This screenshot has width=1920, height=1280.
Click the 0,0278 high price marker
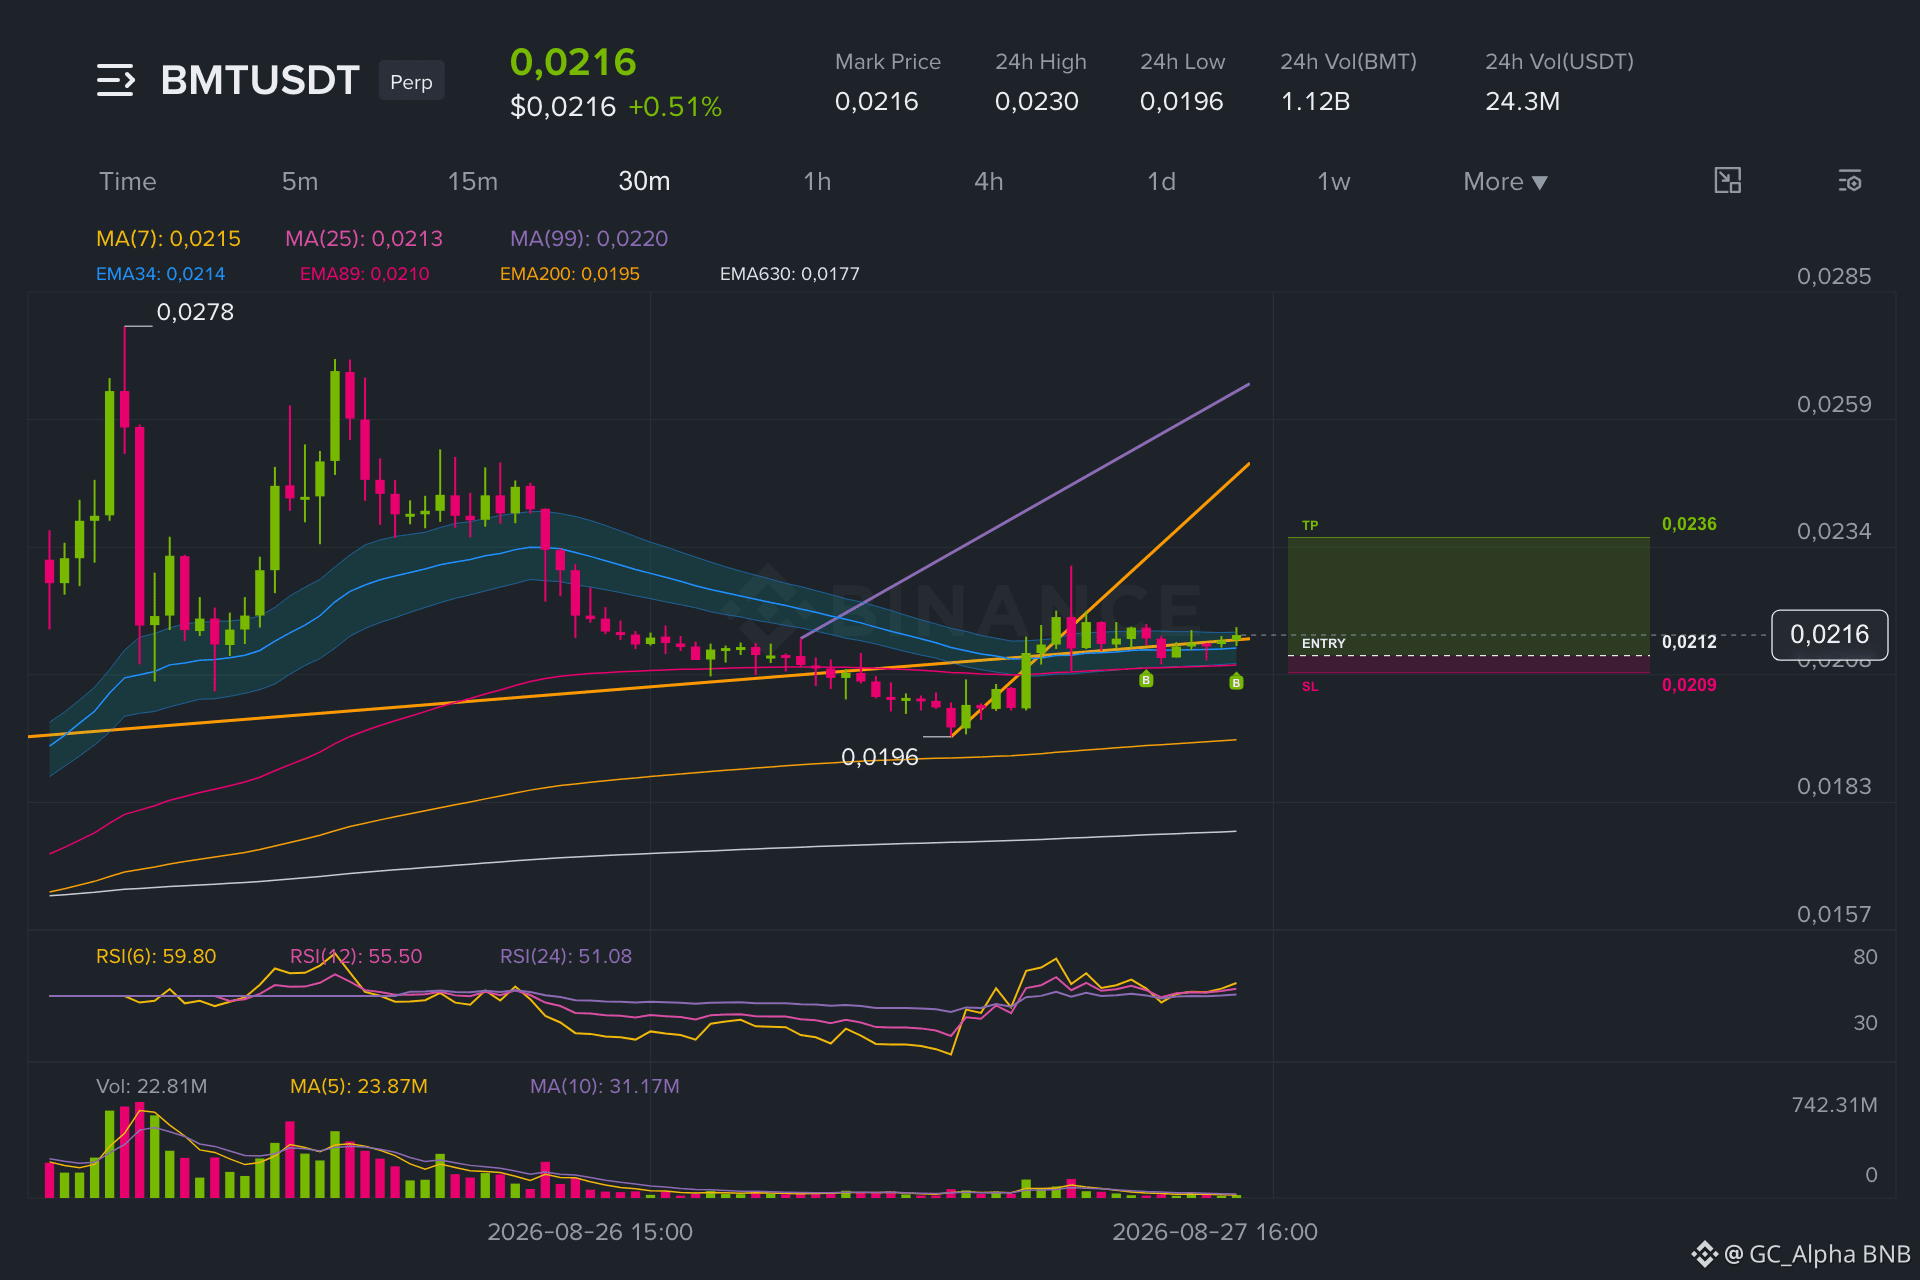[x=195, y=312]
